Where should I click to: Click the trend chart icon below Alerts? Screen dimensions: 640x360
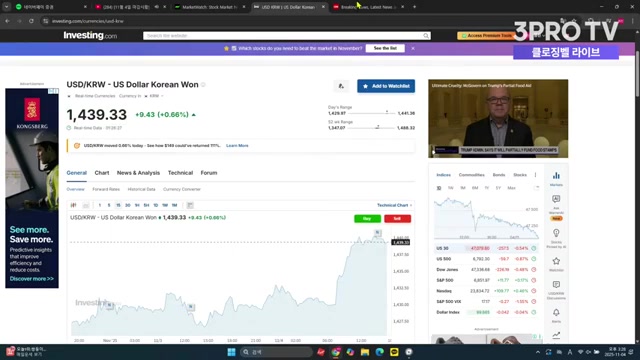point(556,335)
